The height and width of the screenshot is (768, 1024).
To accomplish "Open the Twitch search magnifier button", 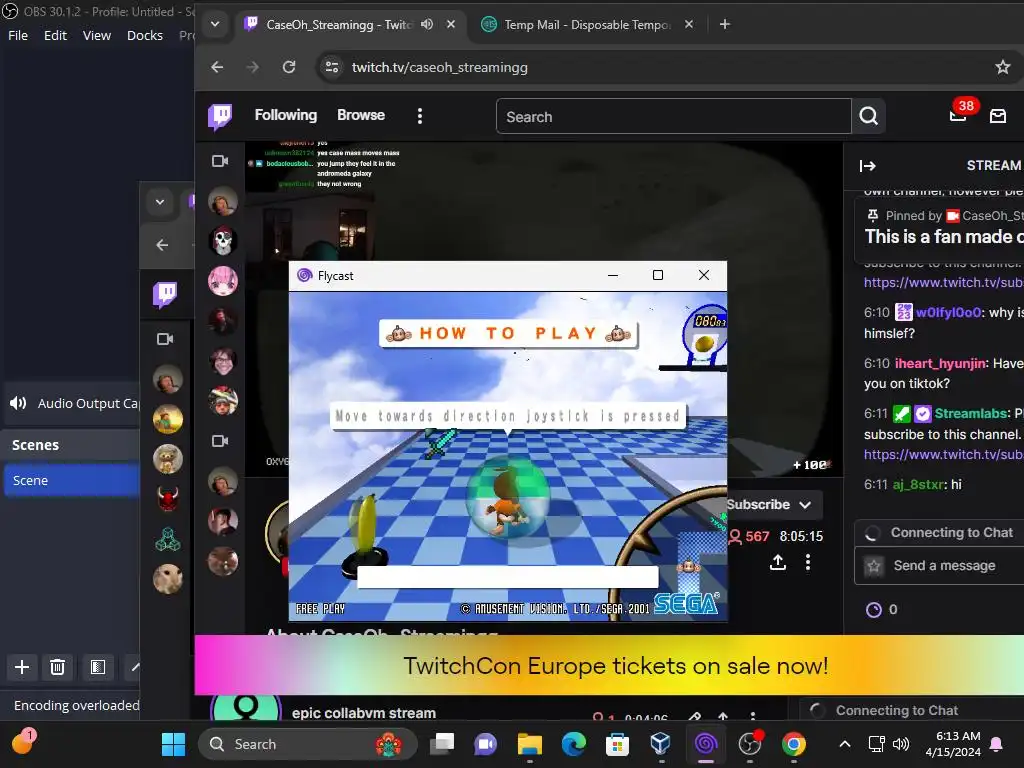I will click(x=869, y=116).
